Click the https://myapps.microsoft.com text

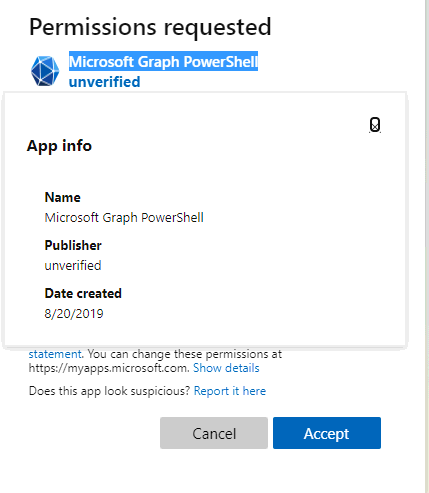pos(109,368)
